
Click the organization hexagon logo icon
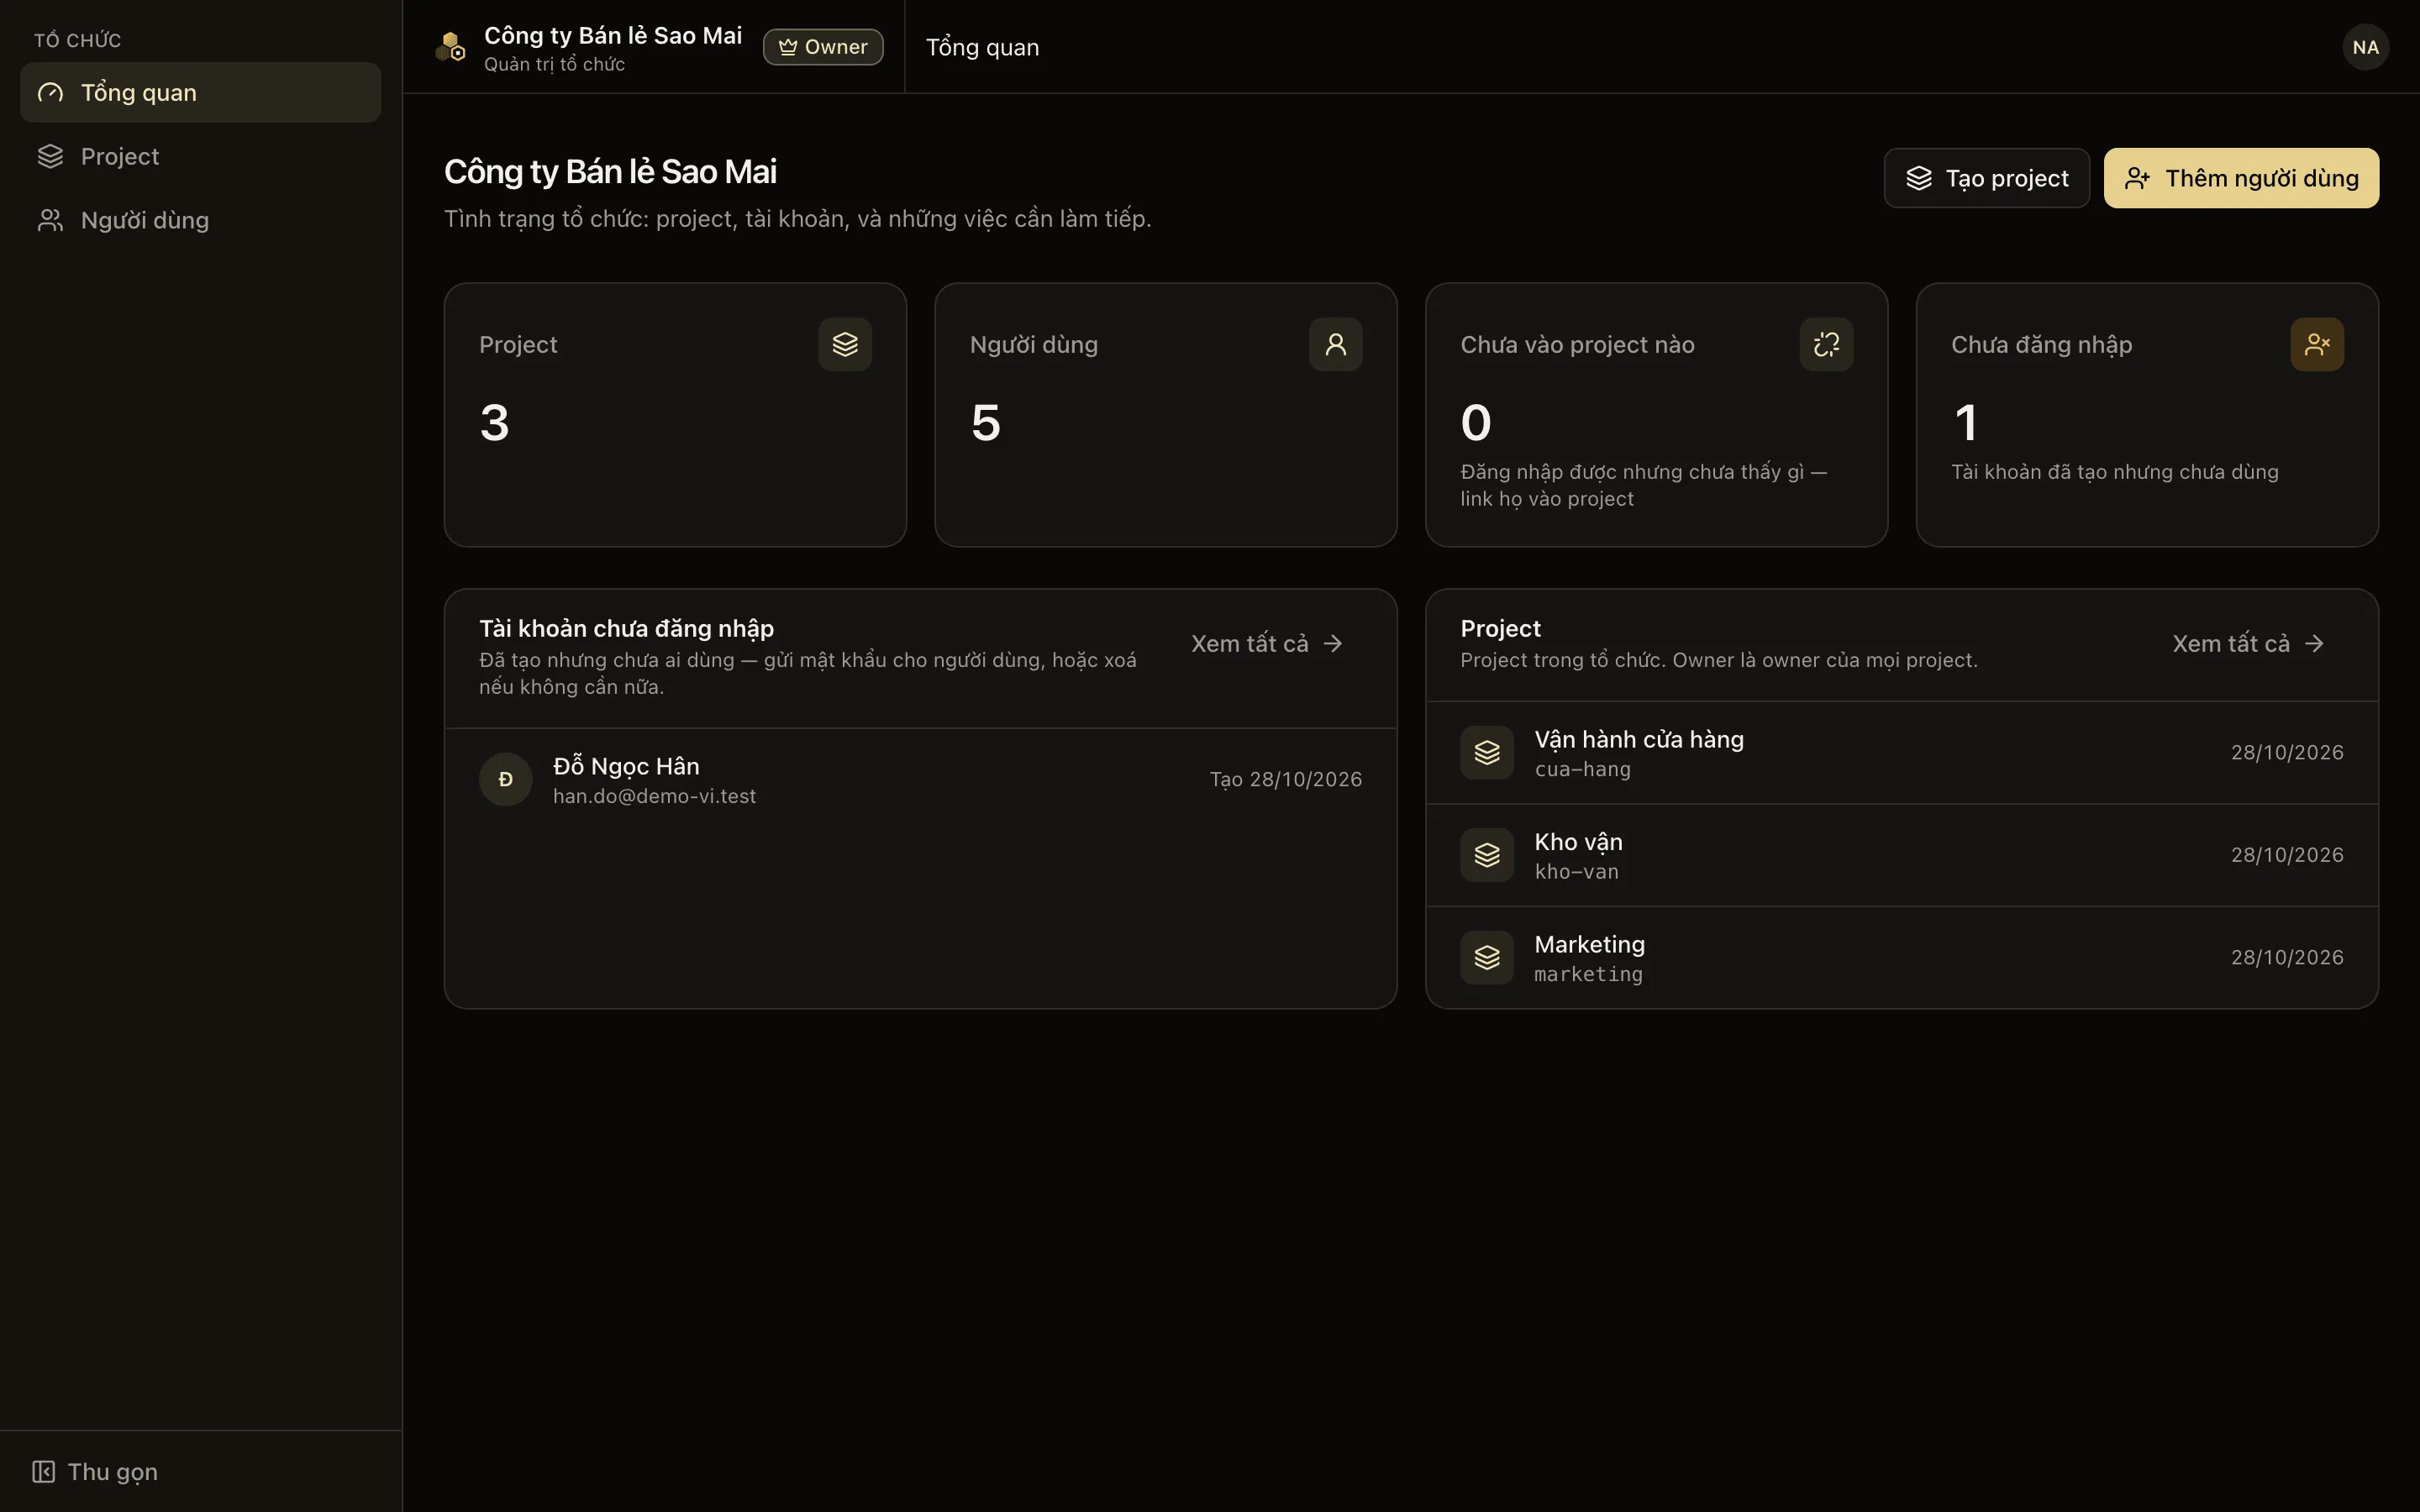(451, 47)
